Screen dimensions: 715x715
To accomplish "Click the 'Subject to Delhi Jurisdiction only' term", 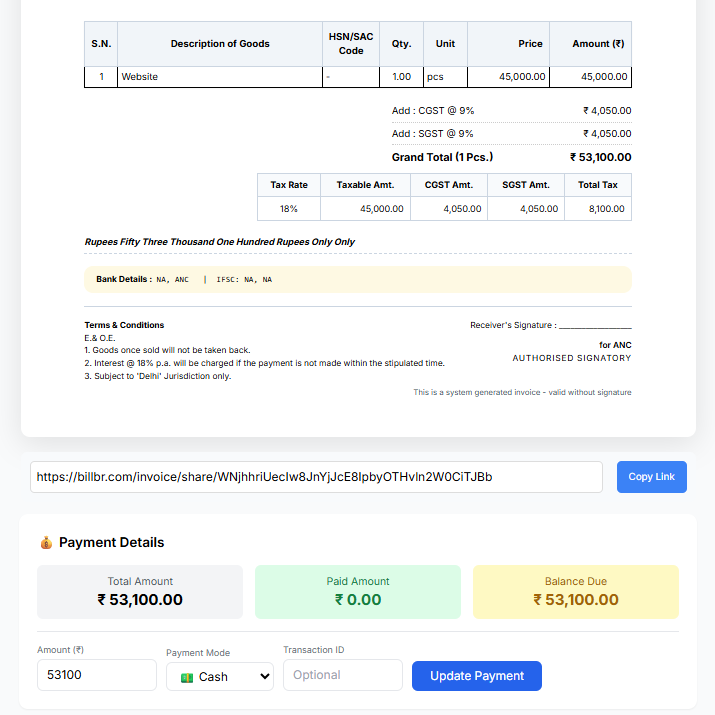I will [158, 376].
